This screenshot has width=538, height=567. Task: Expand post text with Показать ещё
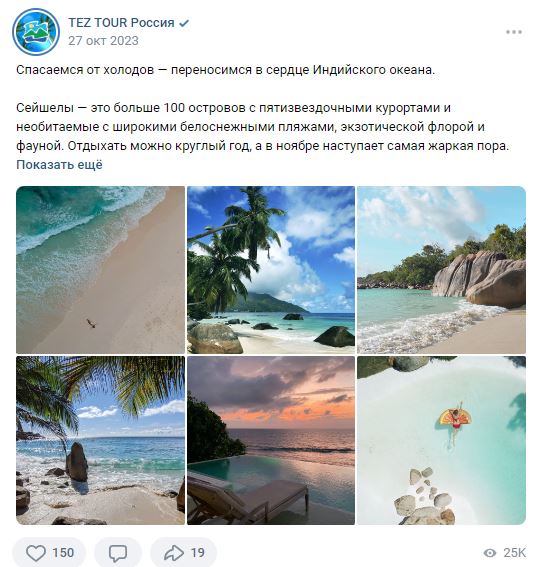coord(59,165)
